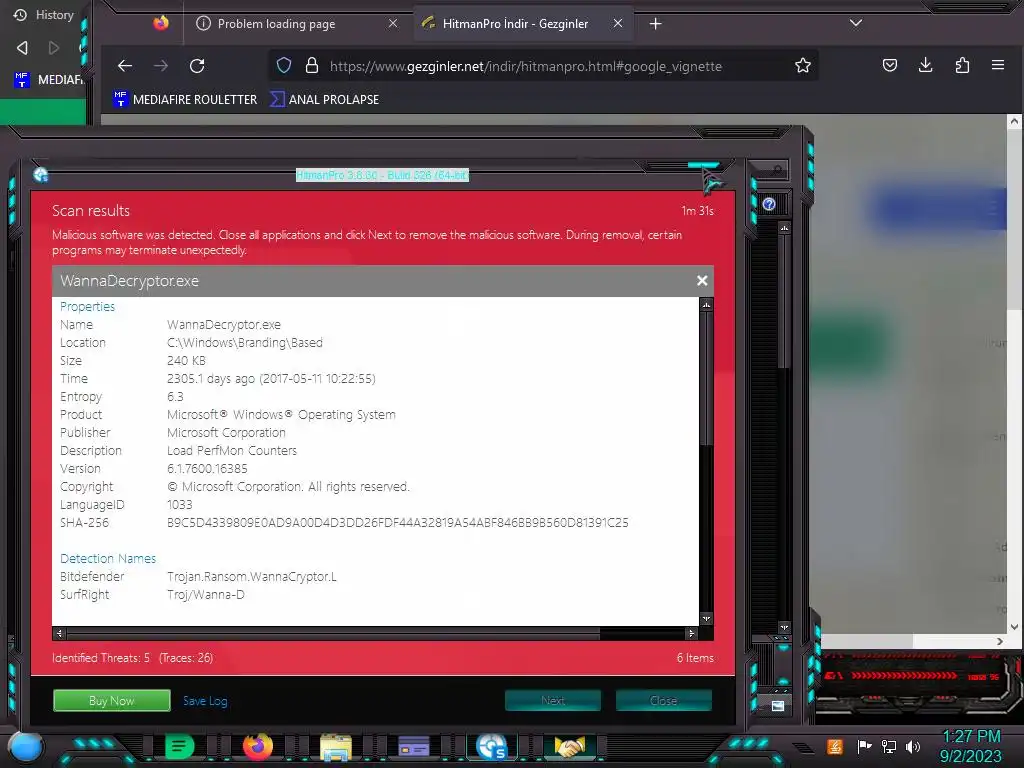The image size is (1024, 768).
Task: Bookmark this page with the star
Action: 803,65
